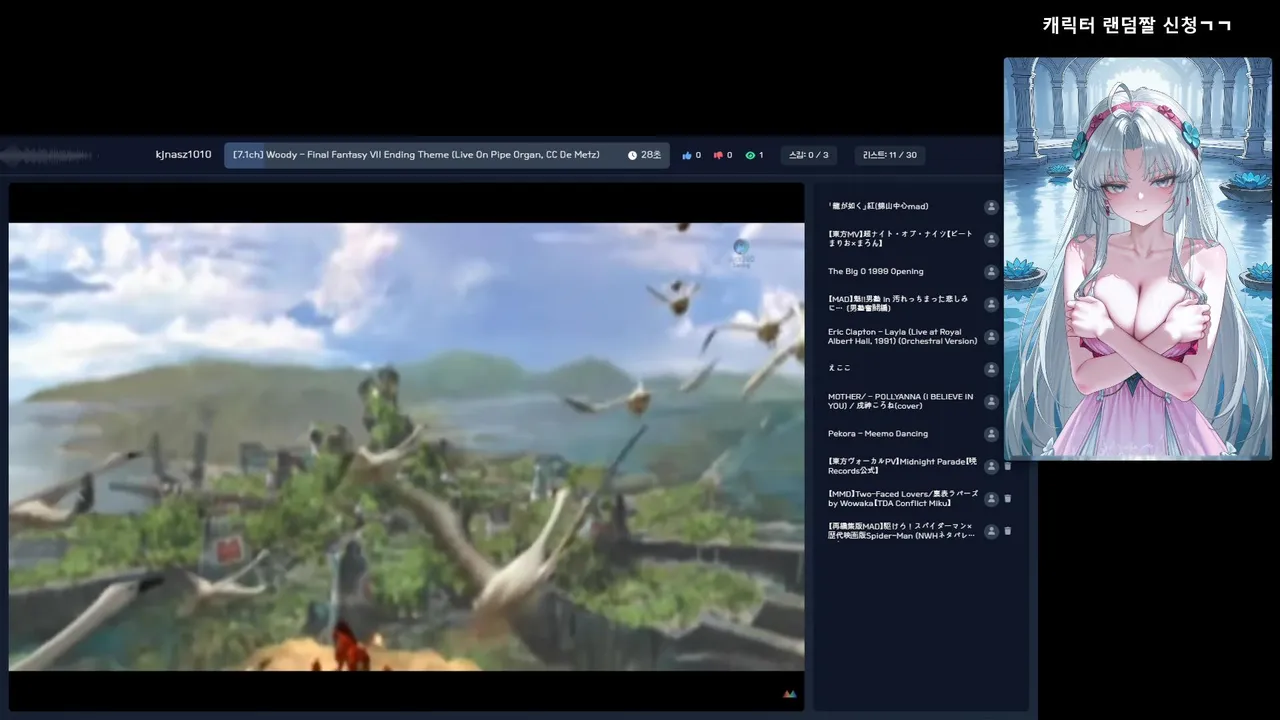Delete Spider-Man MAD with its trash icon
Viewport: 1280px width, 720px height.
pos(1008,531)
